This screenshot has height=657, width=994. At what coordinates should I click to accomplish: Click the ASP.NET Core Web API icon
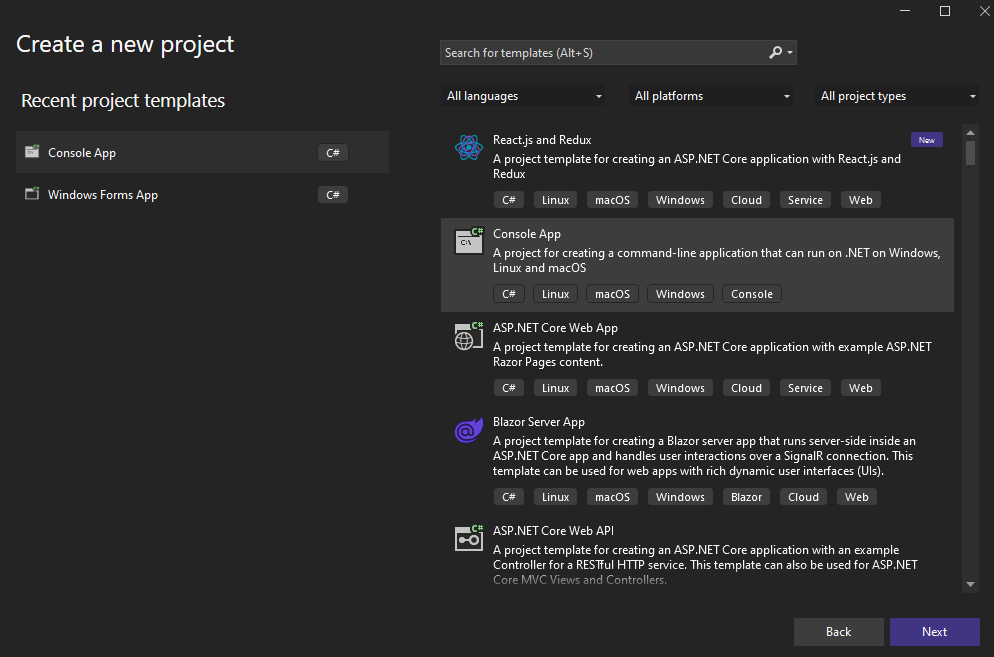pos(468,537)
